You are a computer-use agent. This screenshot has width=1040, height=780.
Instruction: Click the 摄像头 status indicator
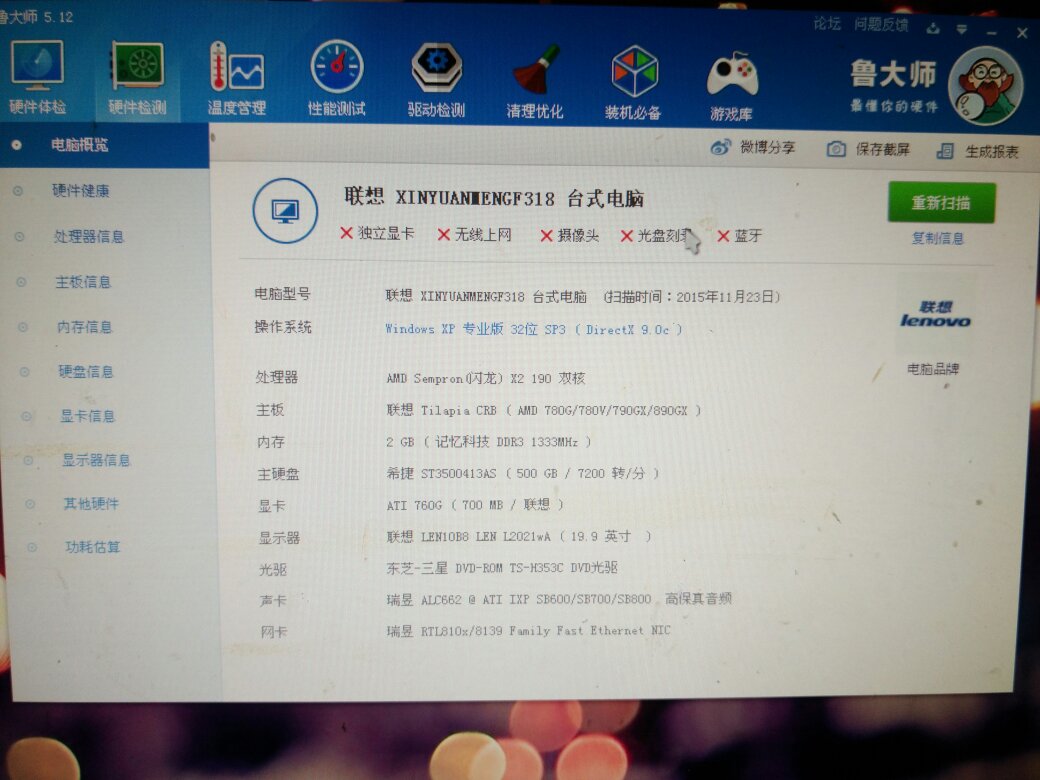(x=570, y=235)
